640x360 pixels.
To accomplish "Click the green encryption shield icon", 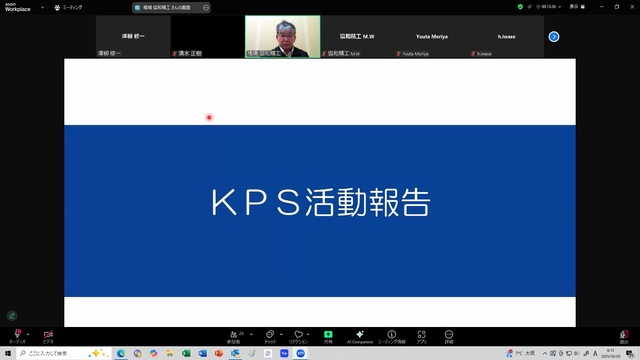I will click(520, 7).
